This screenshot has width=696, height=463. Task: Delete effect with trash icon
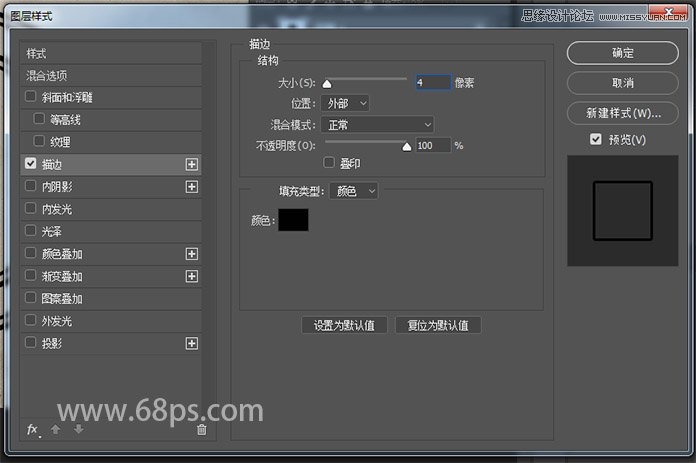pos(202,429)
